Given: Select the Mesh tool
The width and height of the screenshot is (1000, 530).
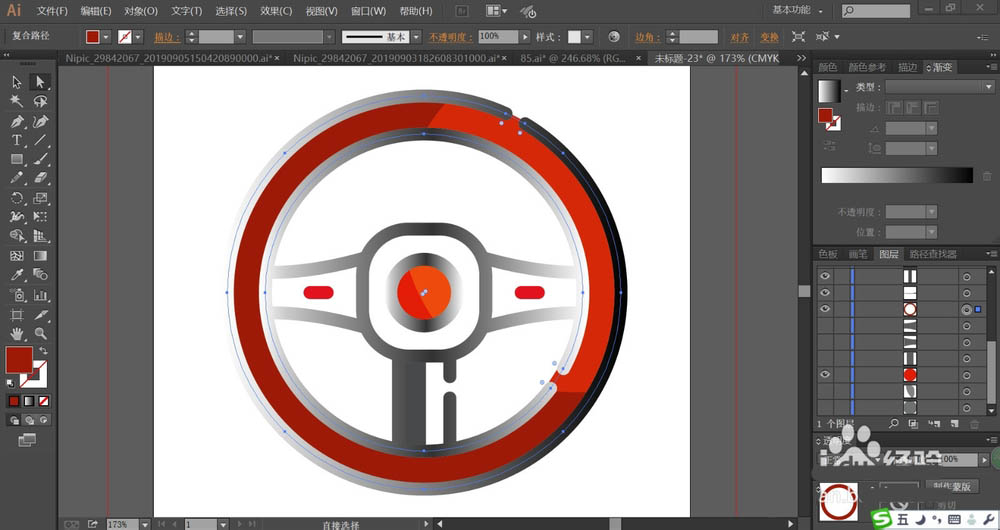Looking at the screenshot, I should (x=17, y=256).
